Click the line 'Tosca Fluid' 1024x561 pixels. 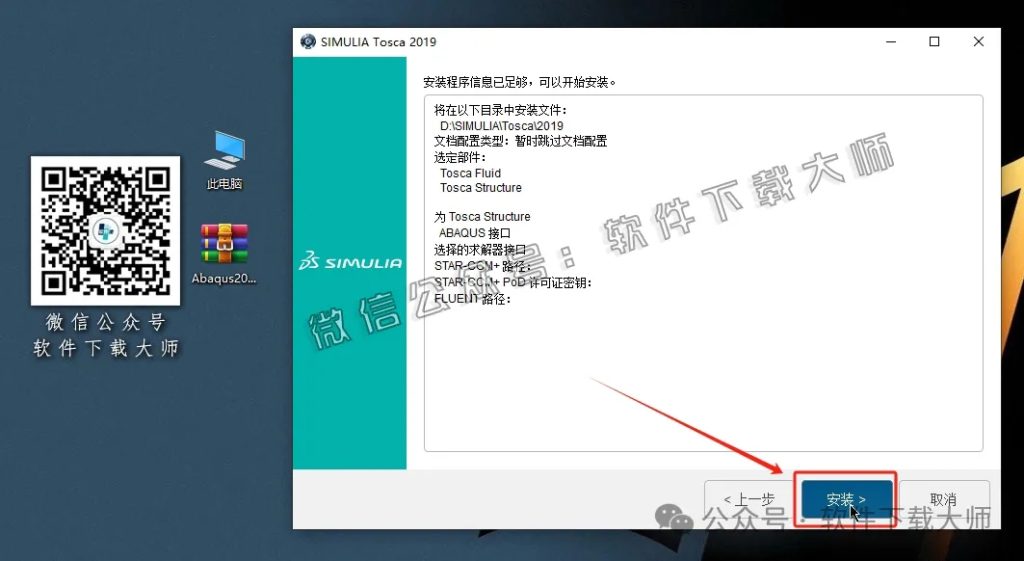click(x=470, y=173)
